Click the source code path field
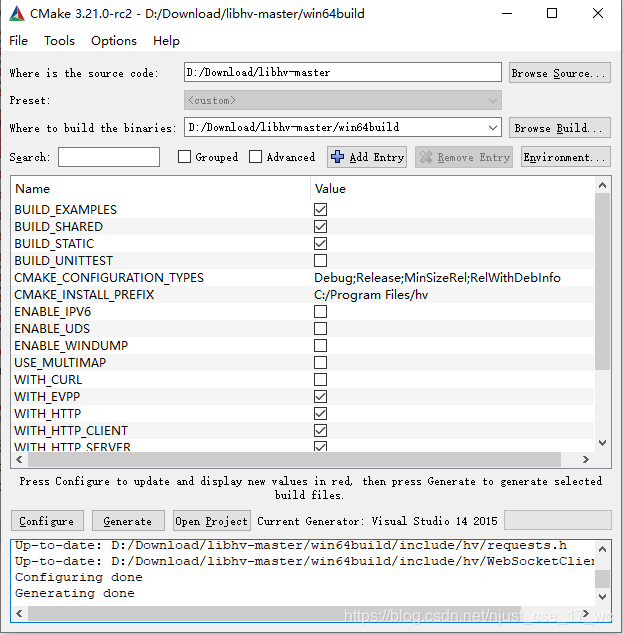 click(343, 72)
